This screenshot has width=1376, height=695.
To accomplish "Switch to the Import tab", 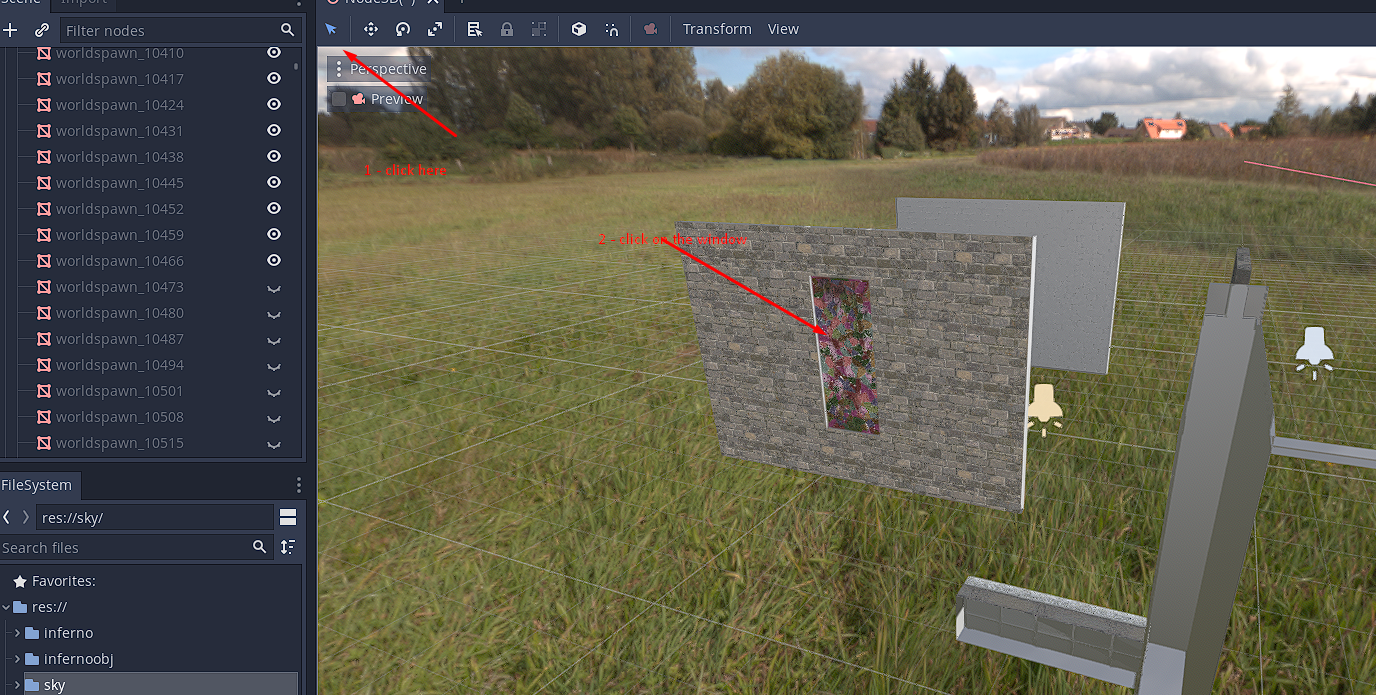I will pos(83,3).
